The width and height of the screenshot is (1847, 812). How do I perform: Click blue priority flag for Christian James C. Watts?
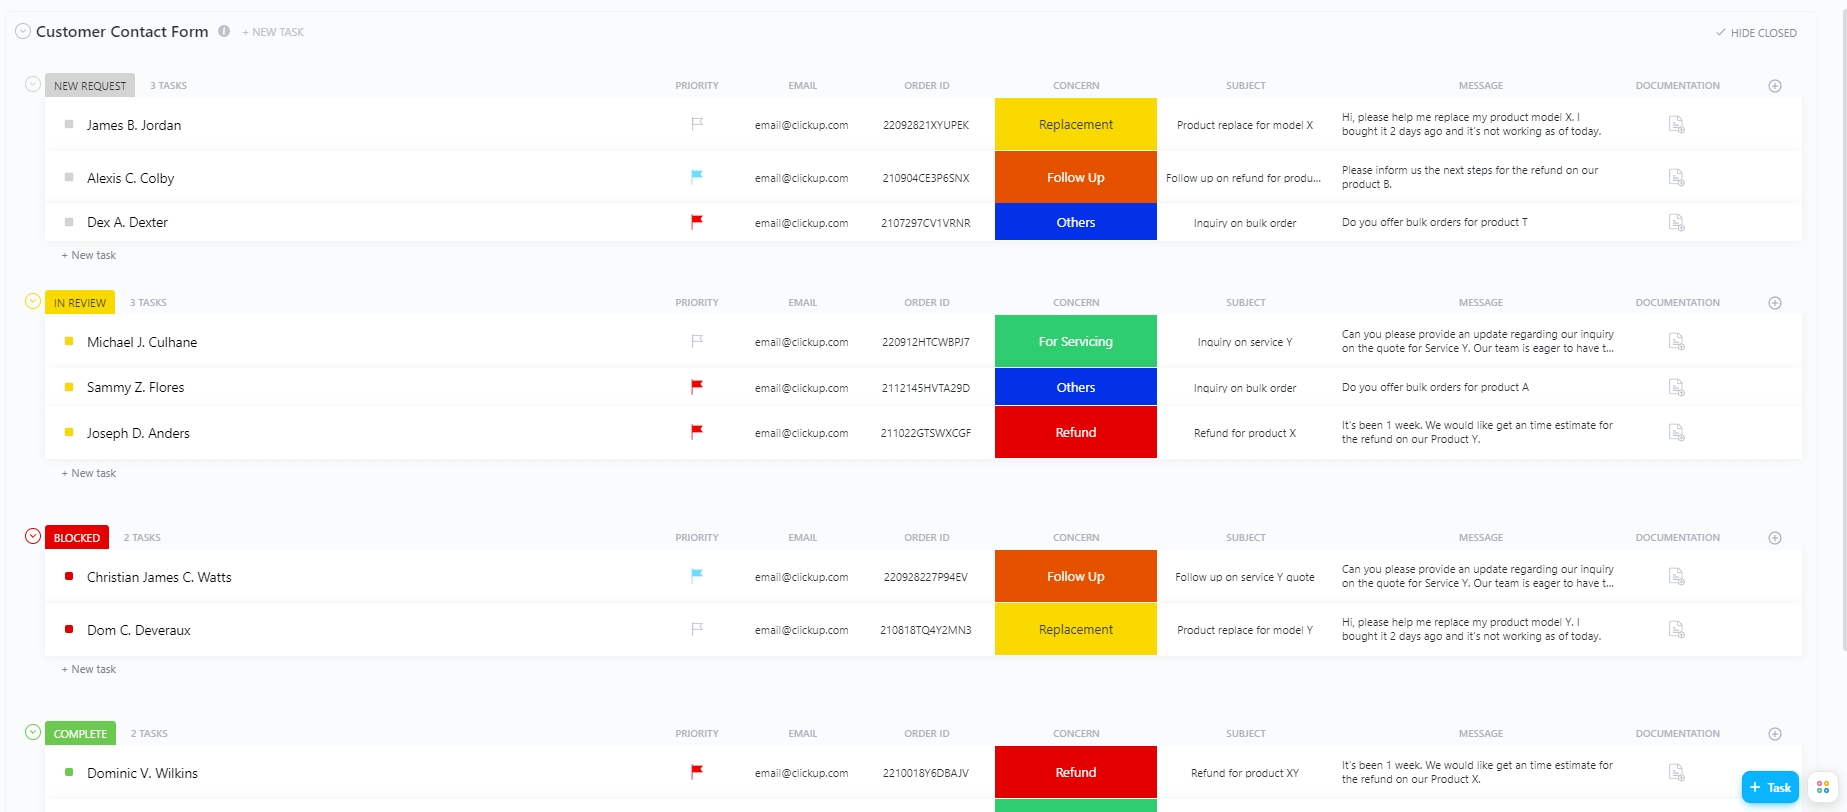click(697, 576)
